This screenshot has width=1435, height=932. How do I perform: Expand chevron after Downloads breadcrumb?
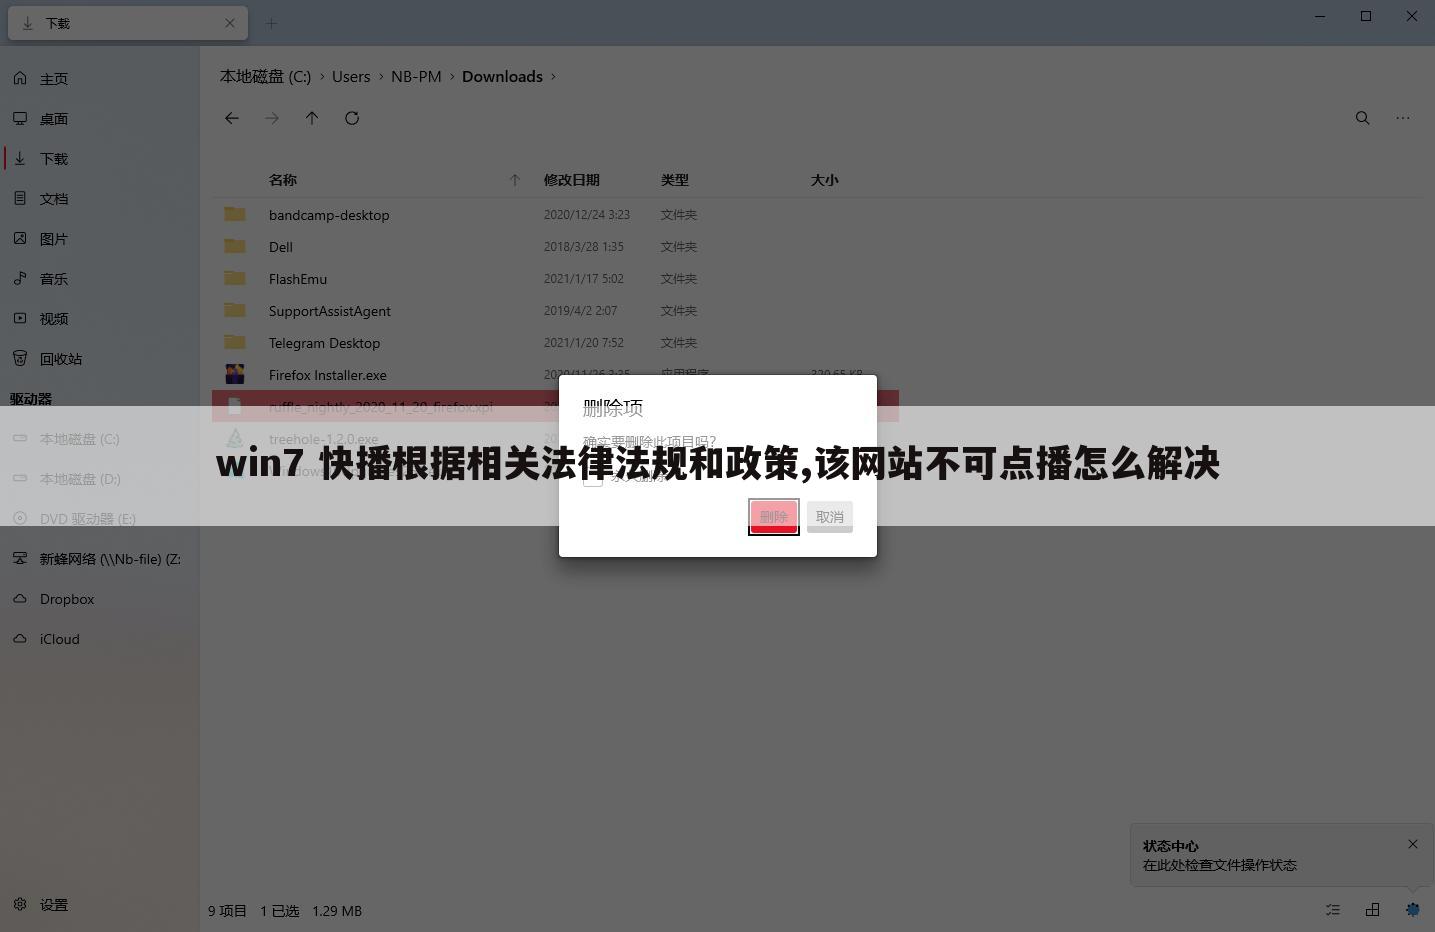(553, 77)
